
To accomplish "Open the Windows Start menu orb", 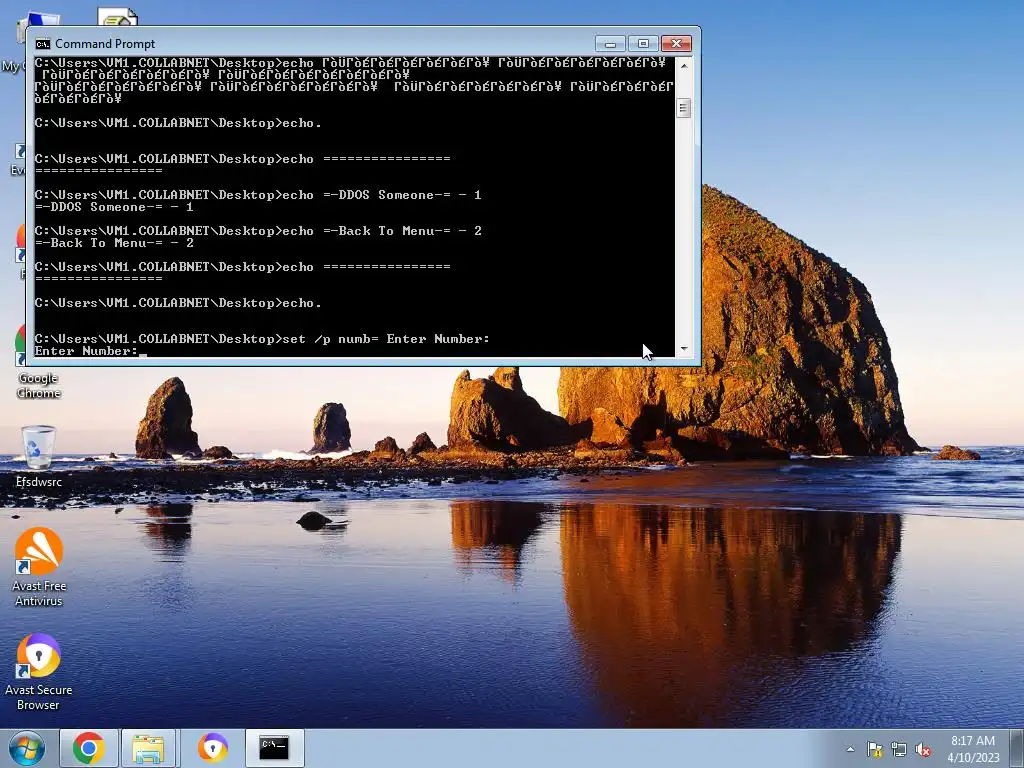I will (27, 748).
